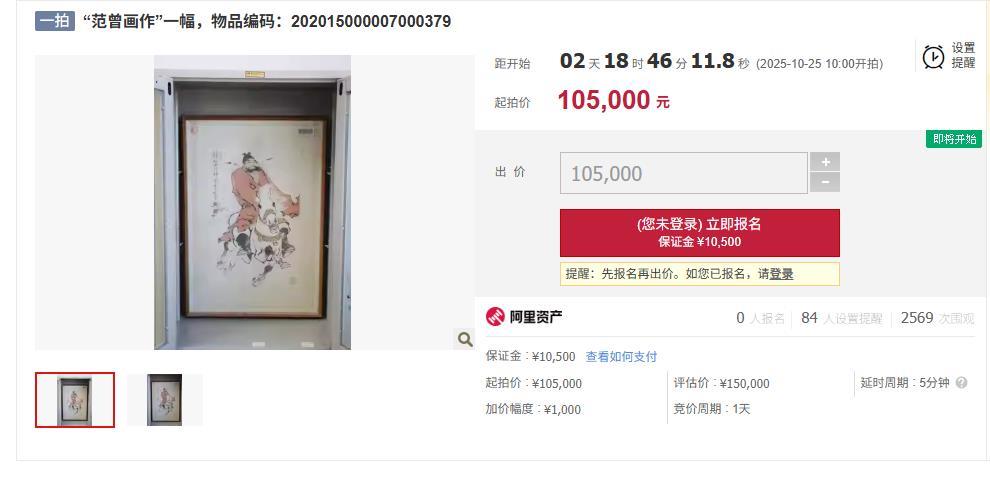Select the first painting thumbnail
This screenshot has height=480, width=990.
coord(75,400)
